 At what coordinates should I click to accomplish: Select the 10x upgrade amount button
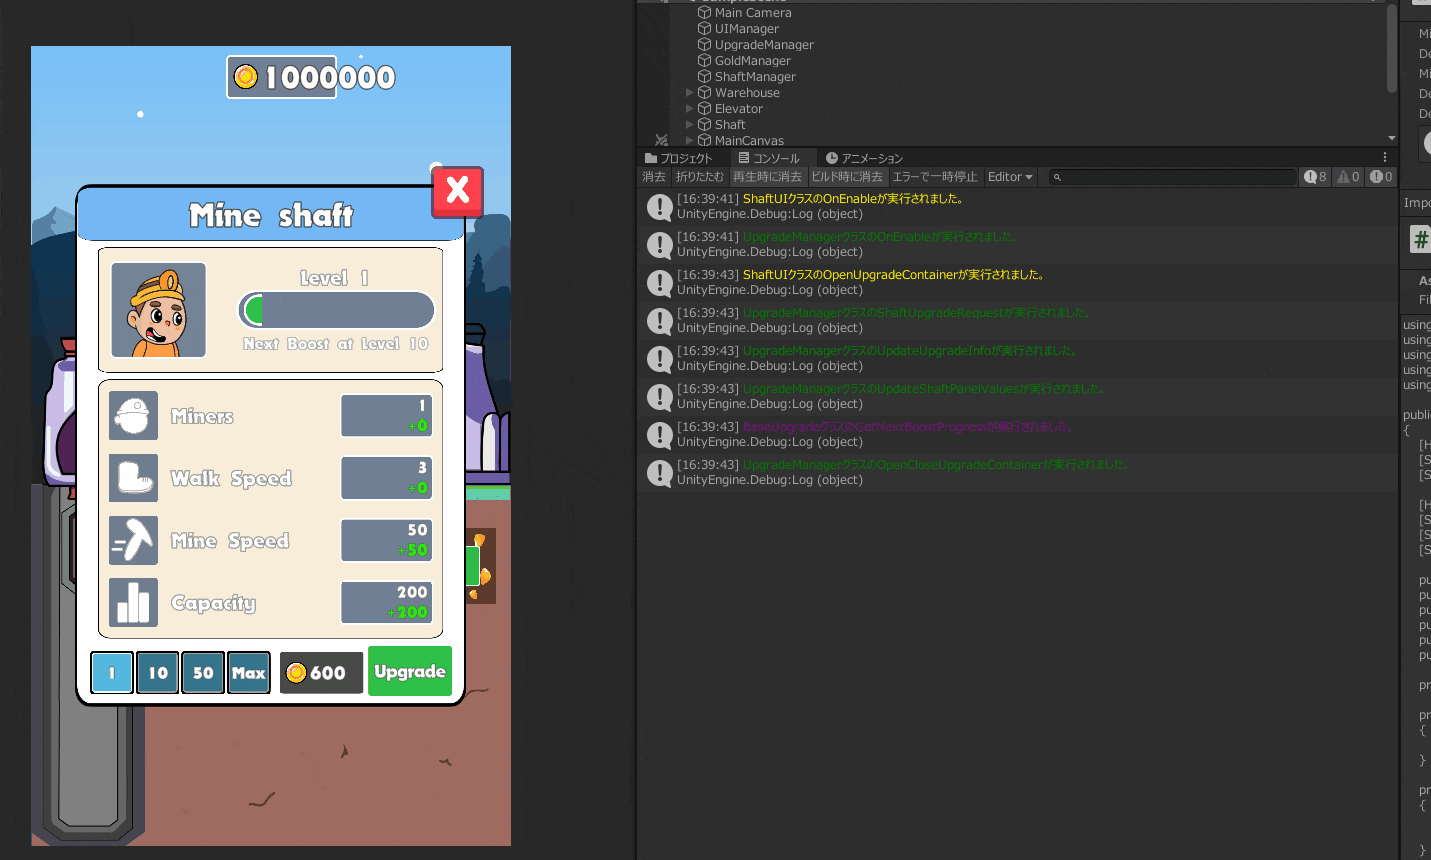pyautogui.click(x=158, y=673)
